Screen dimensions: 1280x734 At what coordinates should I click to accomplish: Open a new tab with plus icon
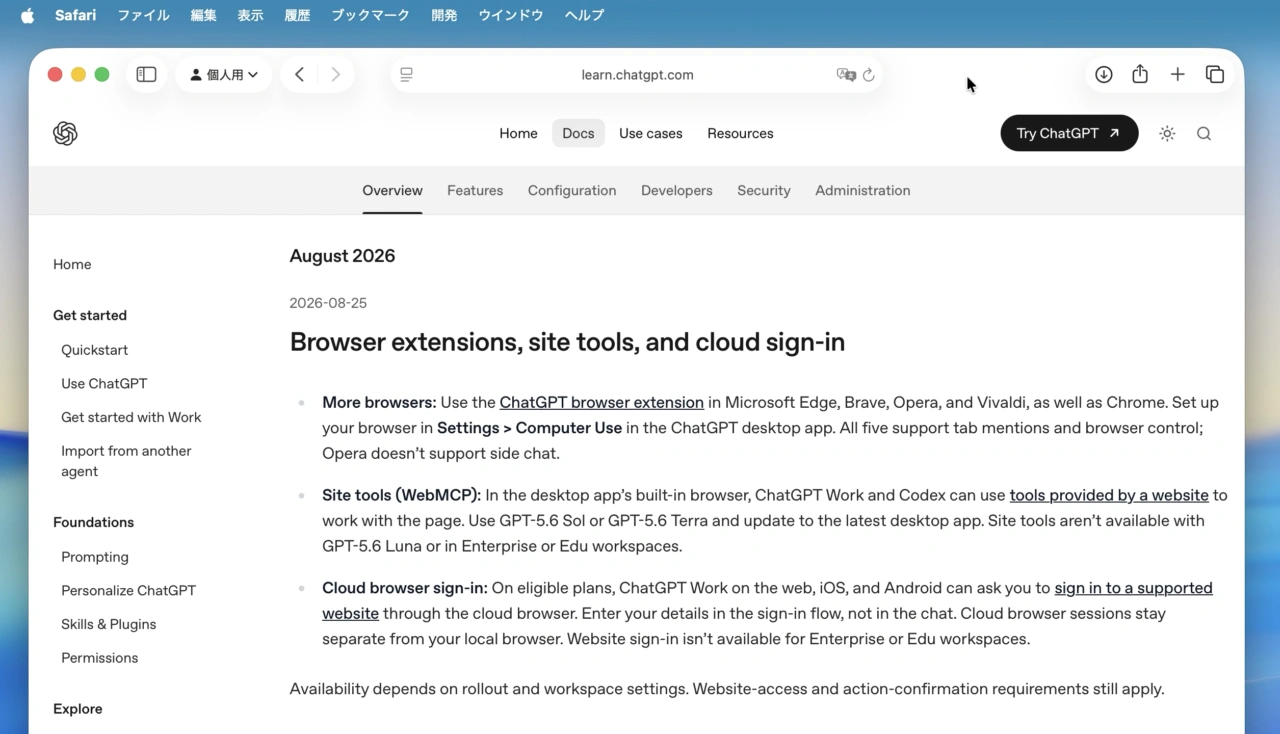[x=1177, y=74]
